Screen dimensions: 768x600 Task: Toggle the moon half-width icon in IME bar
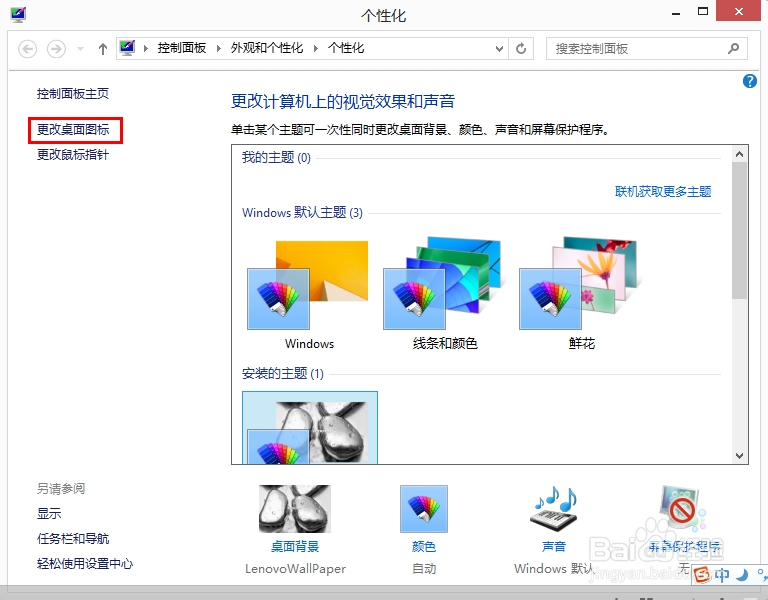(x=742, y=575)
